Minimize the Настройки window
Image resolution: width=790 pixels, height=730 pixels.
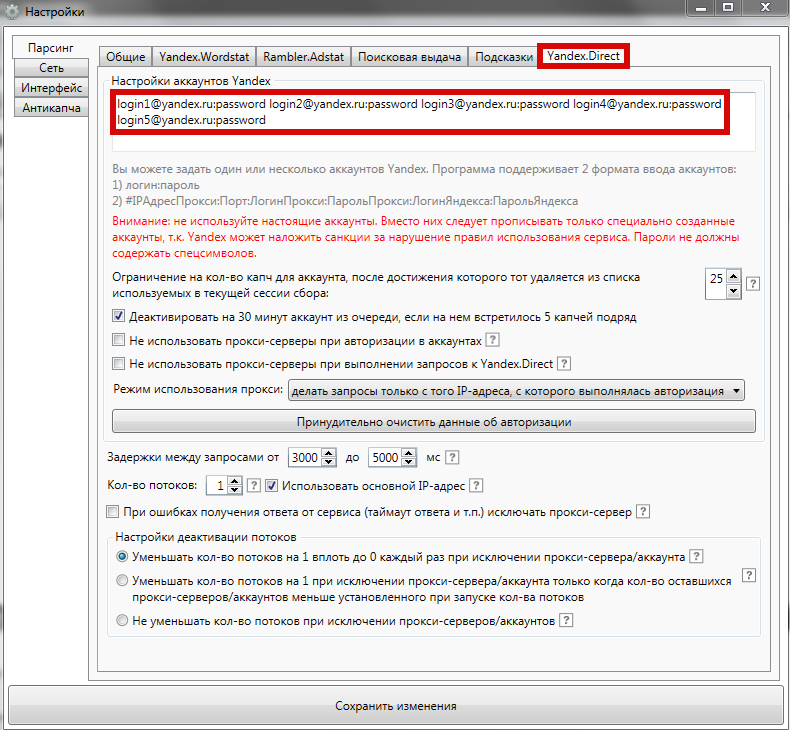701,8
